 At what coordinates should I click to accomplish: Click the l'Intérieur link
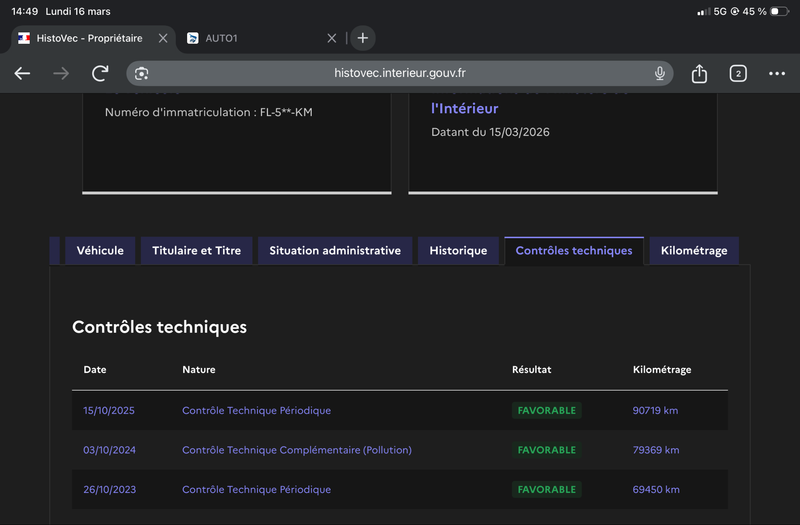pyautogui.click(x=464, y=108)
